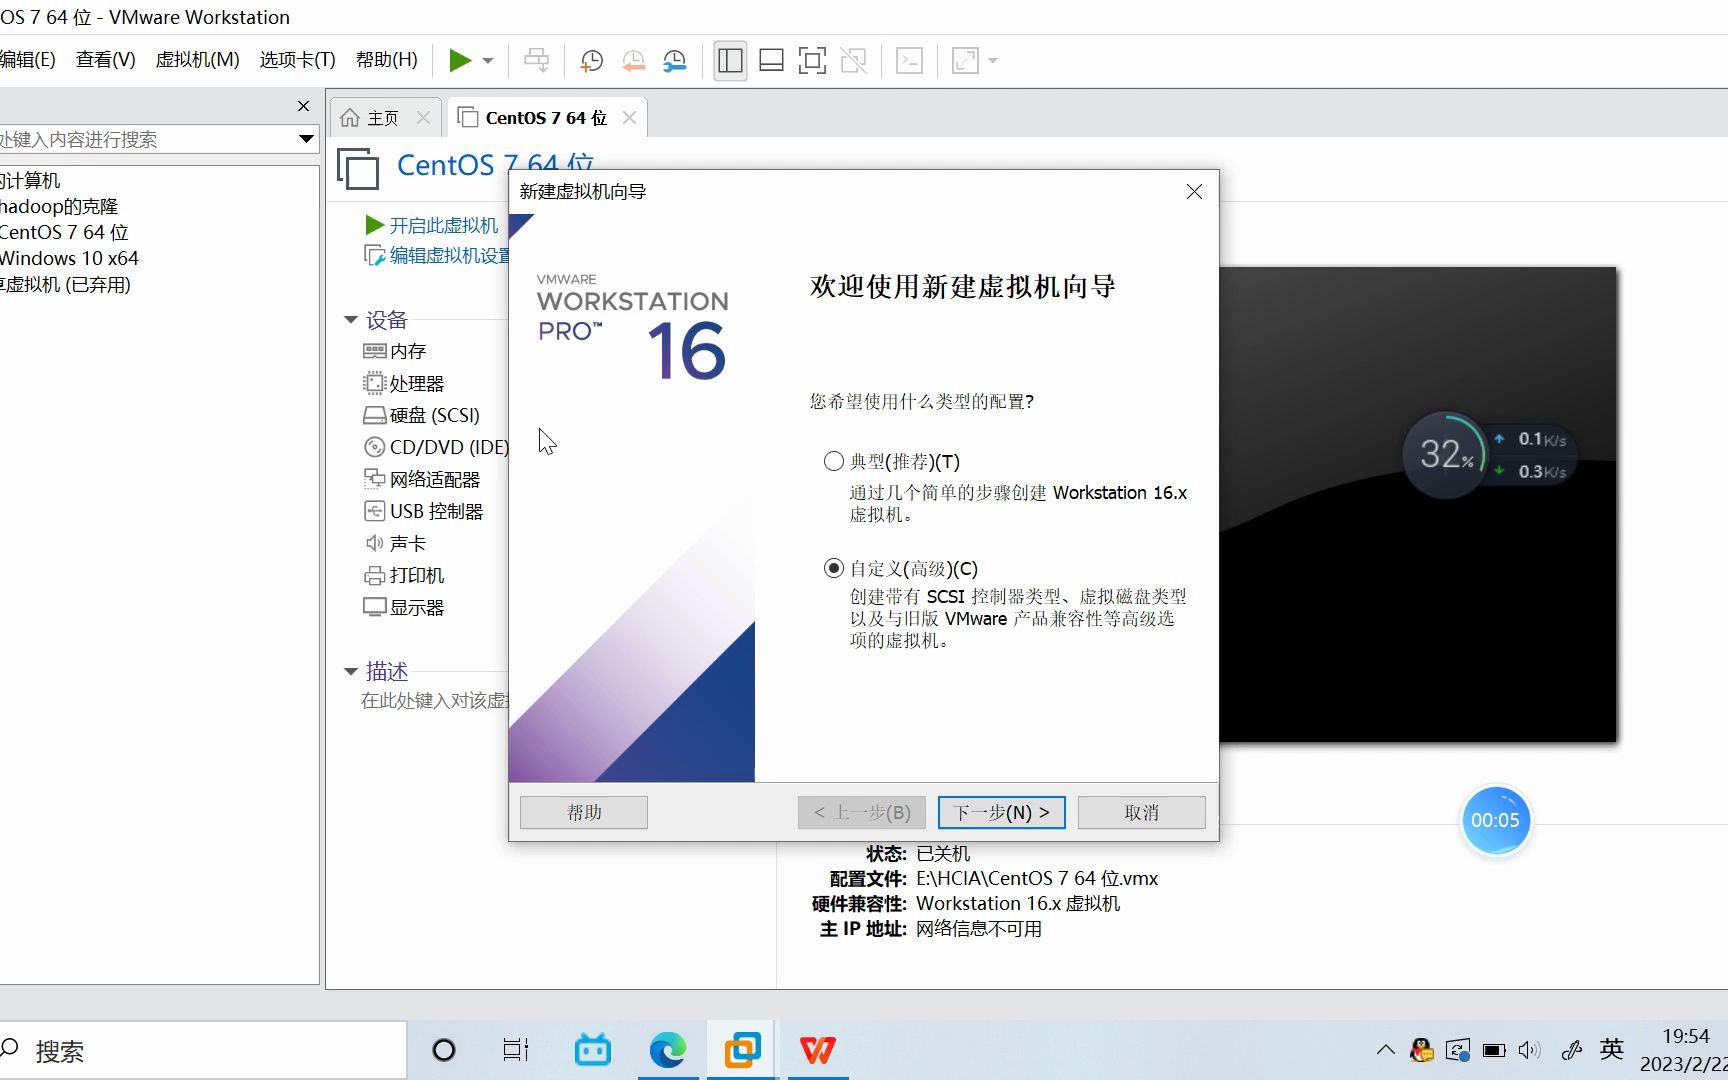Click the Windows taskbar 搜索 box

(203, 1051)
